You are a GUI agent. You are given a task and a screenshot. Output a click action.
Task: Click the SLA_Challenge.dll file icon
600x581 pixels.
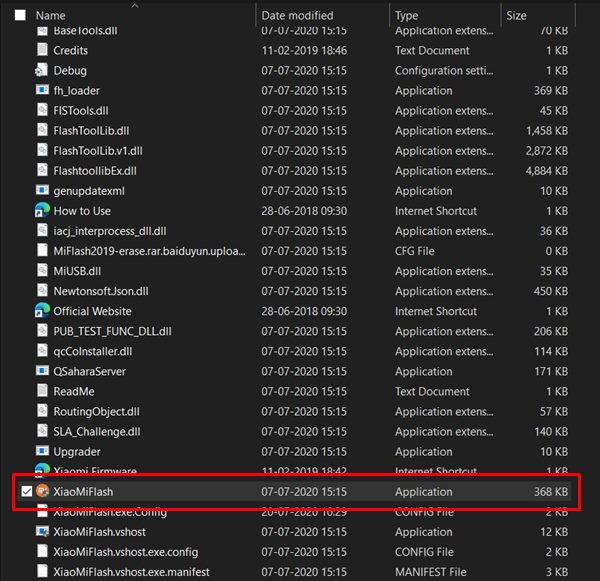pos(42,431)
